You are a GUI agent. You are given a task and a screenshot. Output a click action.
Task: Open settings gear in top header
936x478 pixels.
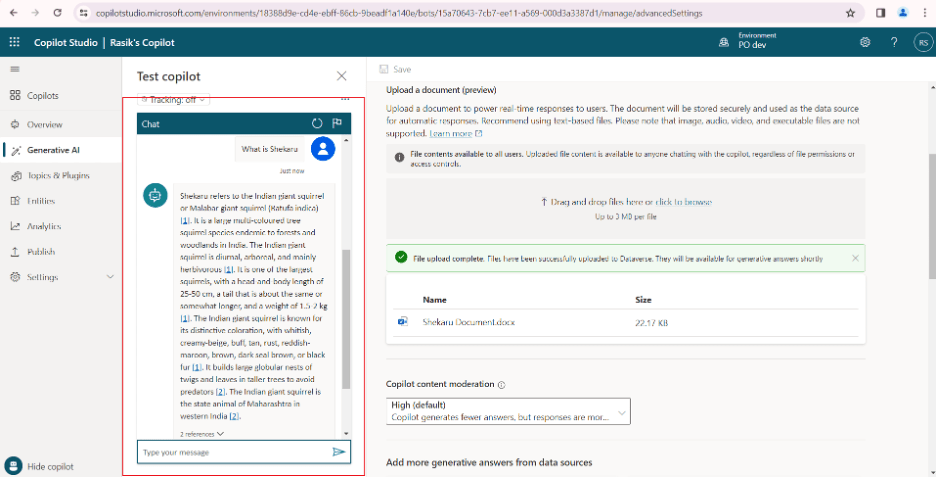(865, 42)
